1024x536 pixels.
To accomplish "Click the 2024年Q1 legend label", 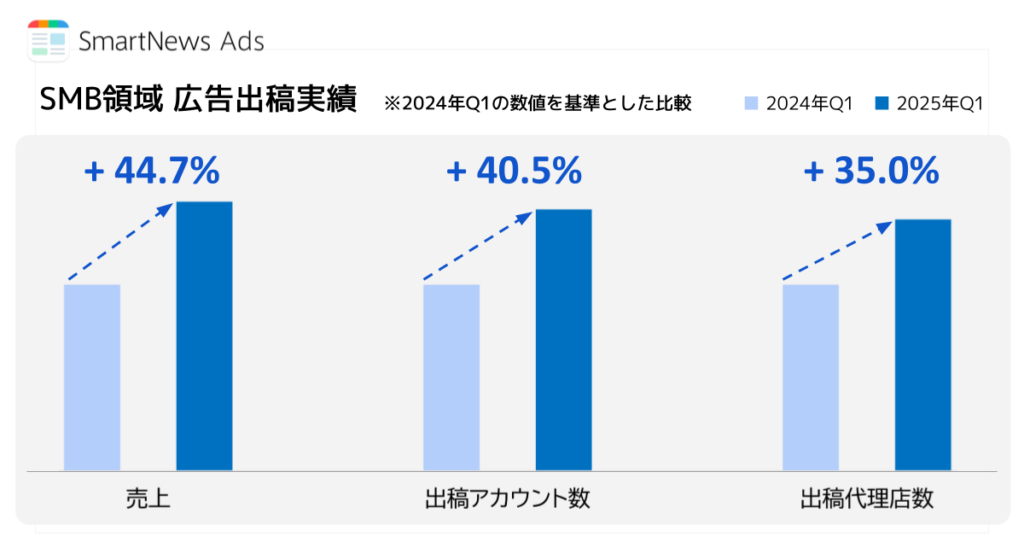I will point(809,104).
